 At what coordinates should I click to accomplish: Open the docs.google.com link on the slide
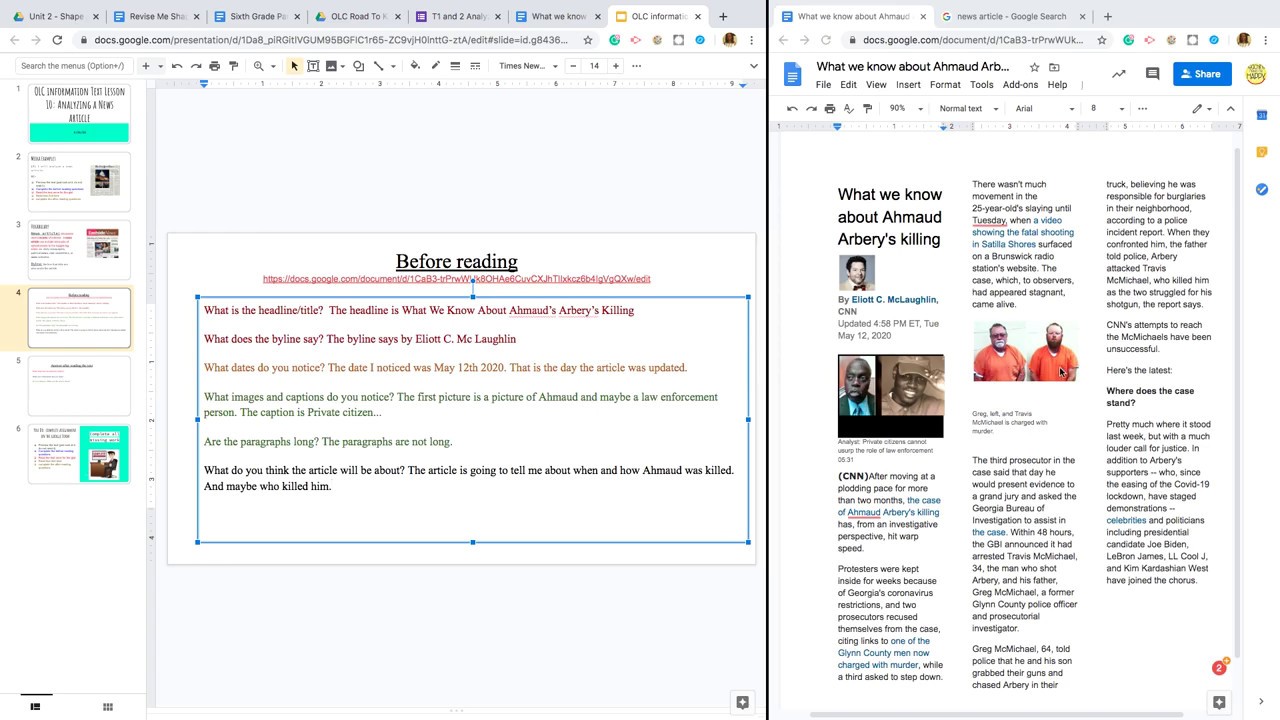pyautogui.click(x=456, y=279)
